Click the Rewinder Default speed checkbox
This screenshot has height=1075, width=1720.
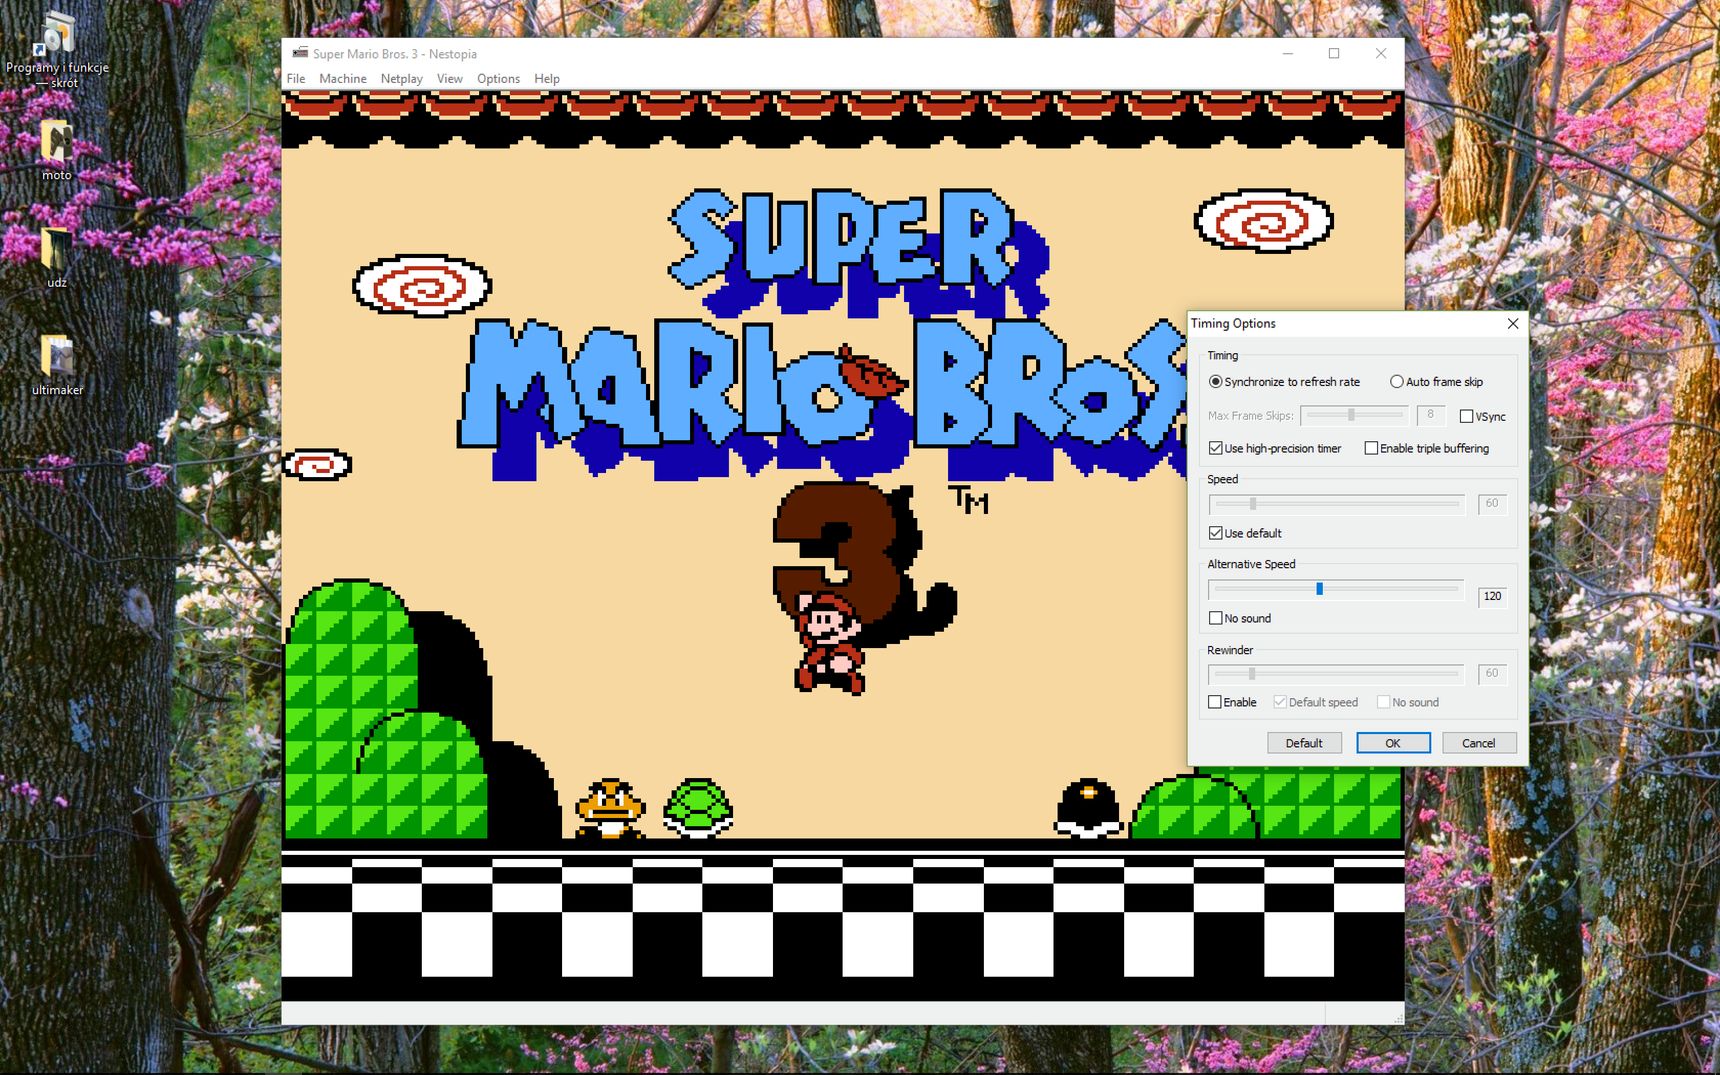coord(1315,702)
